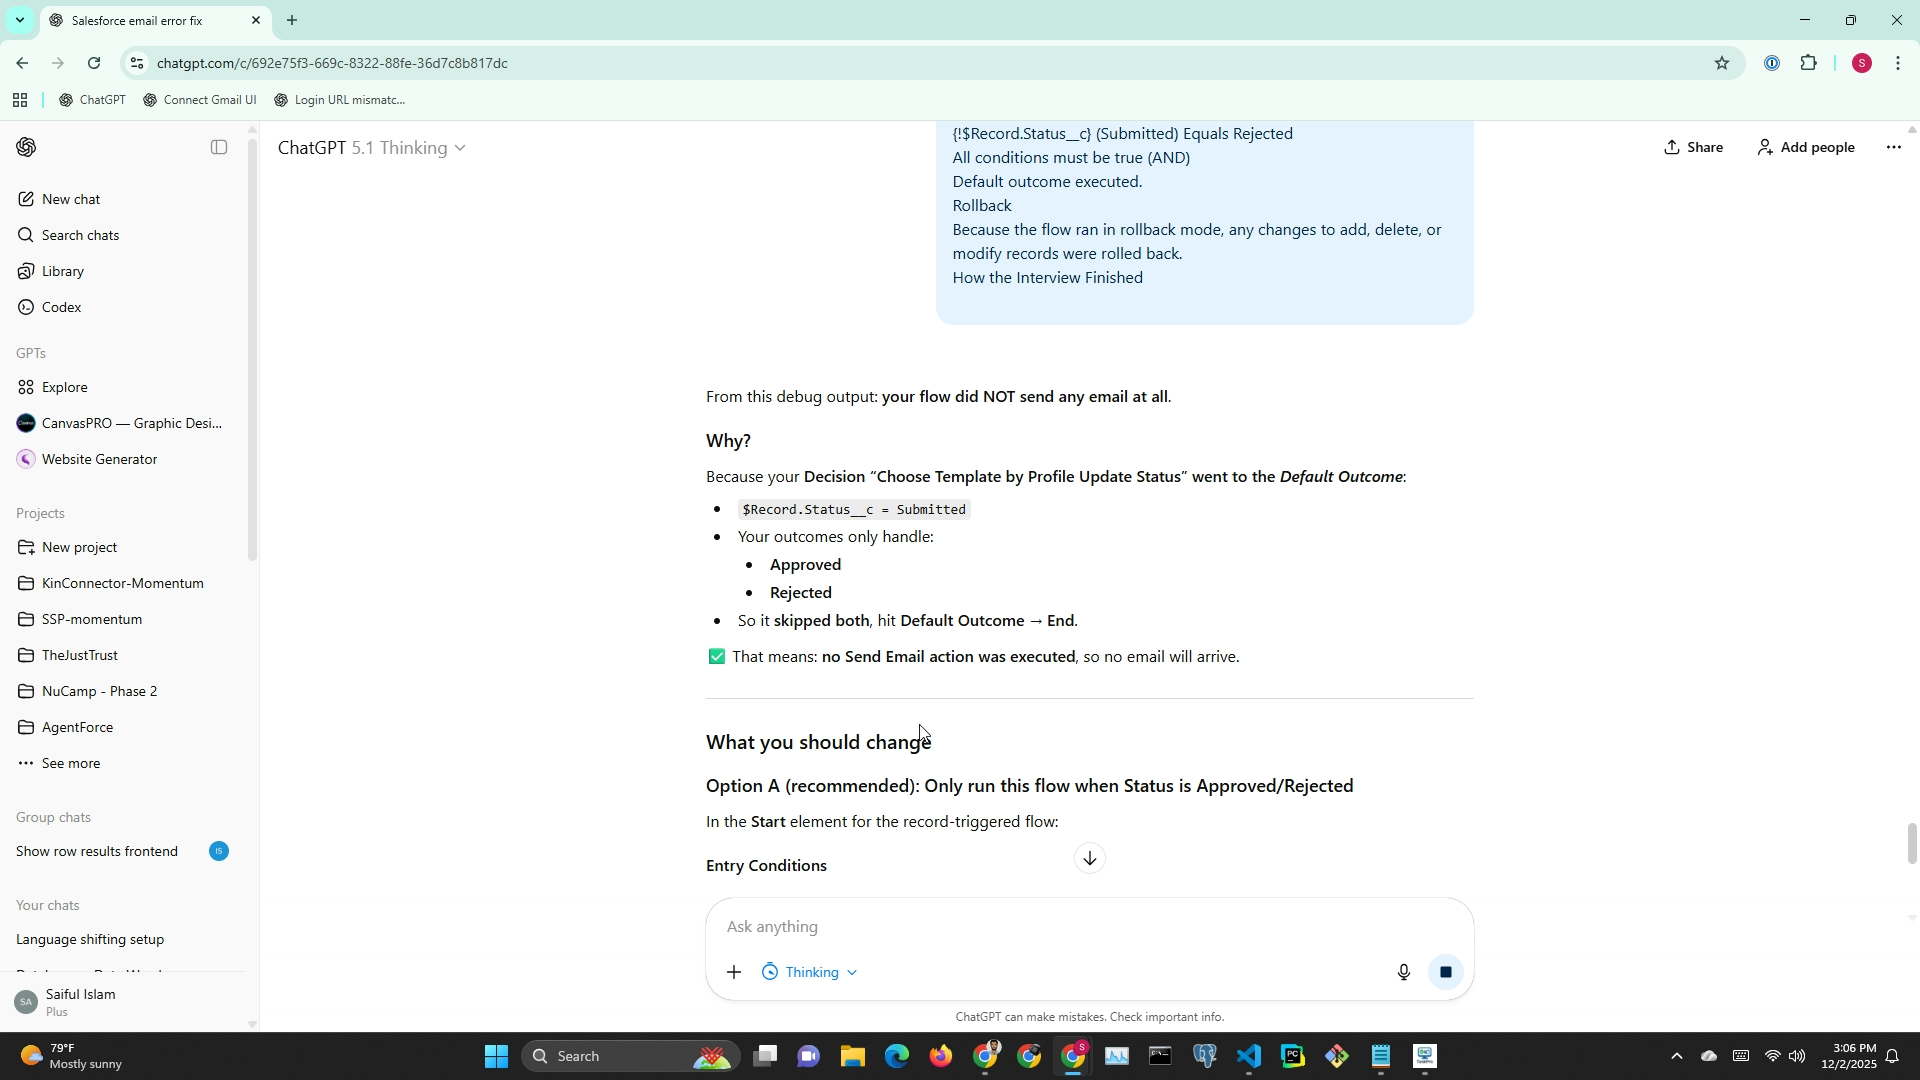Viewport: 1920px width, 1080px height.
Task: Expand See more under Projects
Action: pyautogui.click(x=70, y=763)
